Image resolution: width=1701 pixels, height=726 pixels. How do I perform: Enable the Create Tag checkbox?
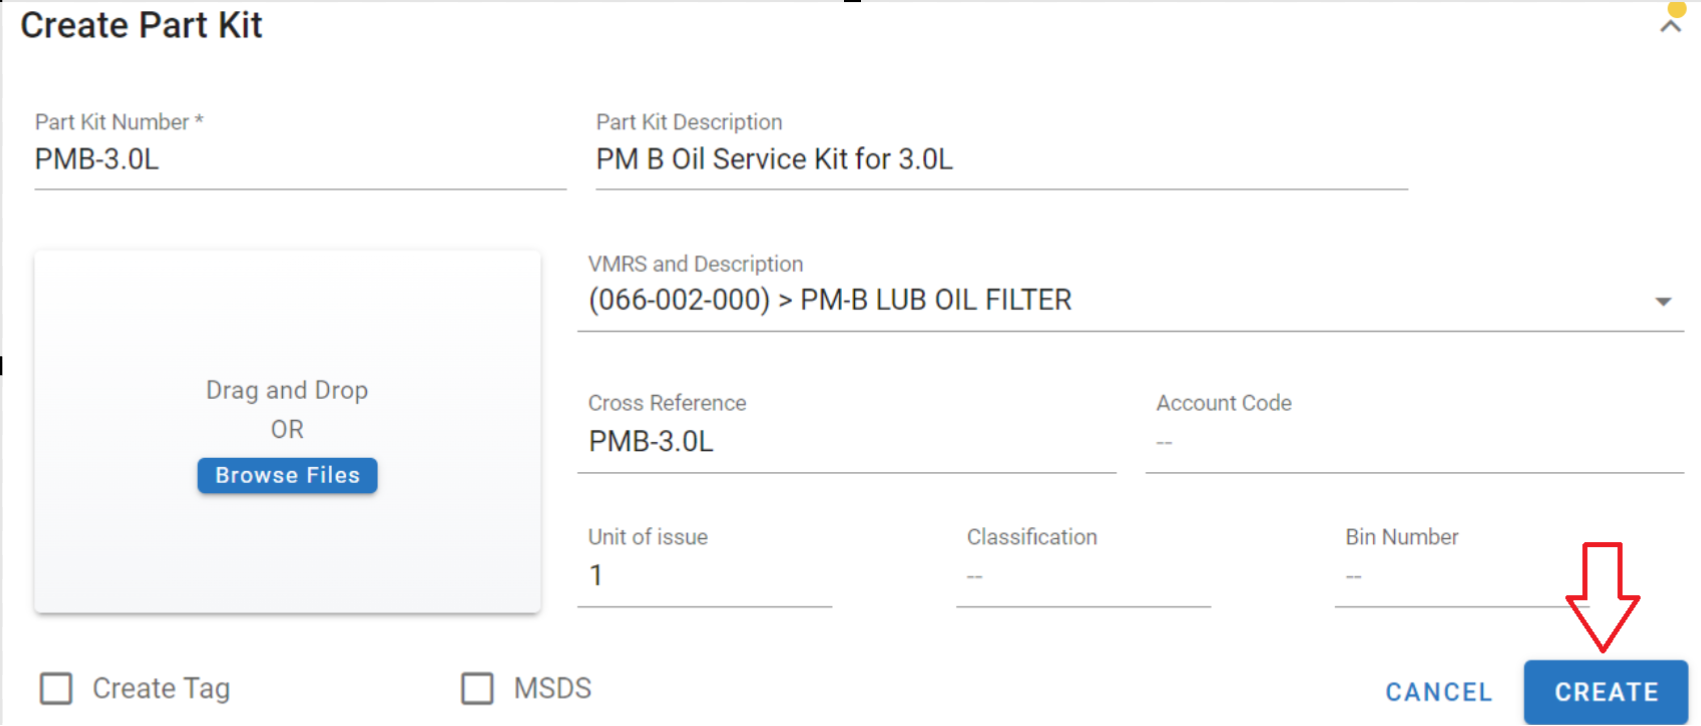point(56,688)
